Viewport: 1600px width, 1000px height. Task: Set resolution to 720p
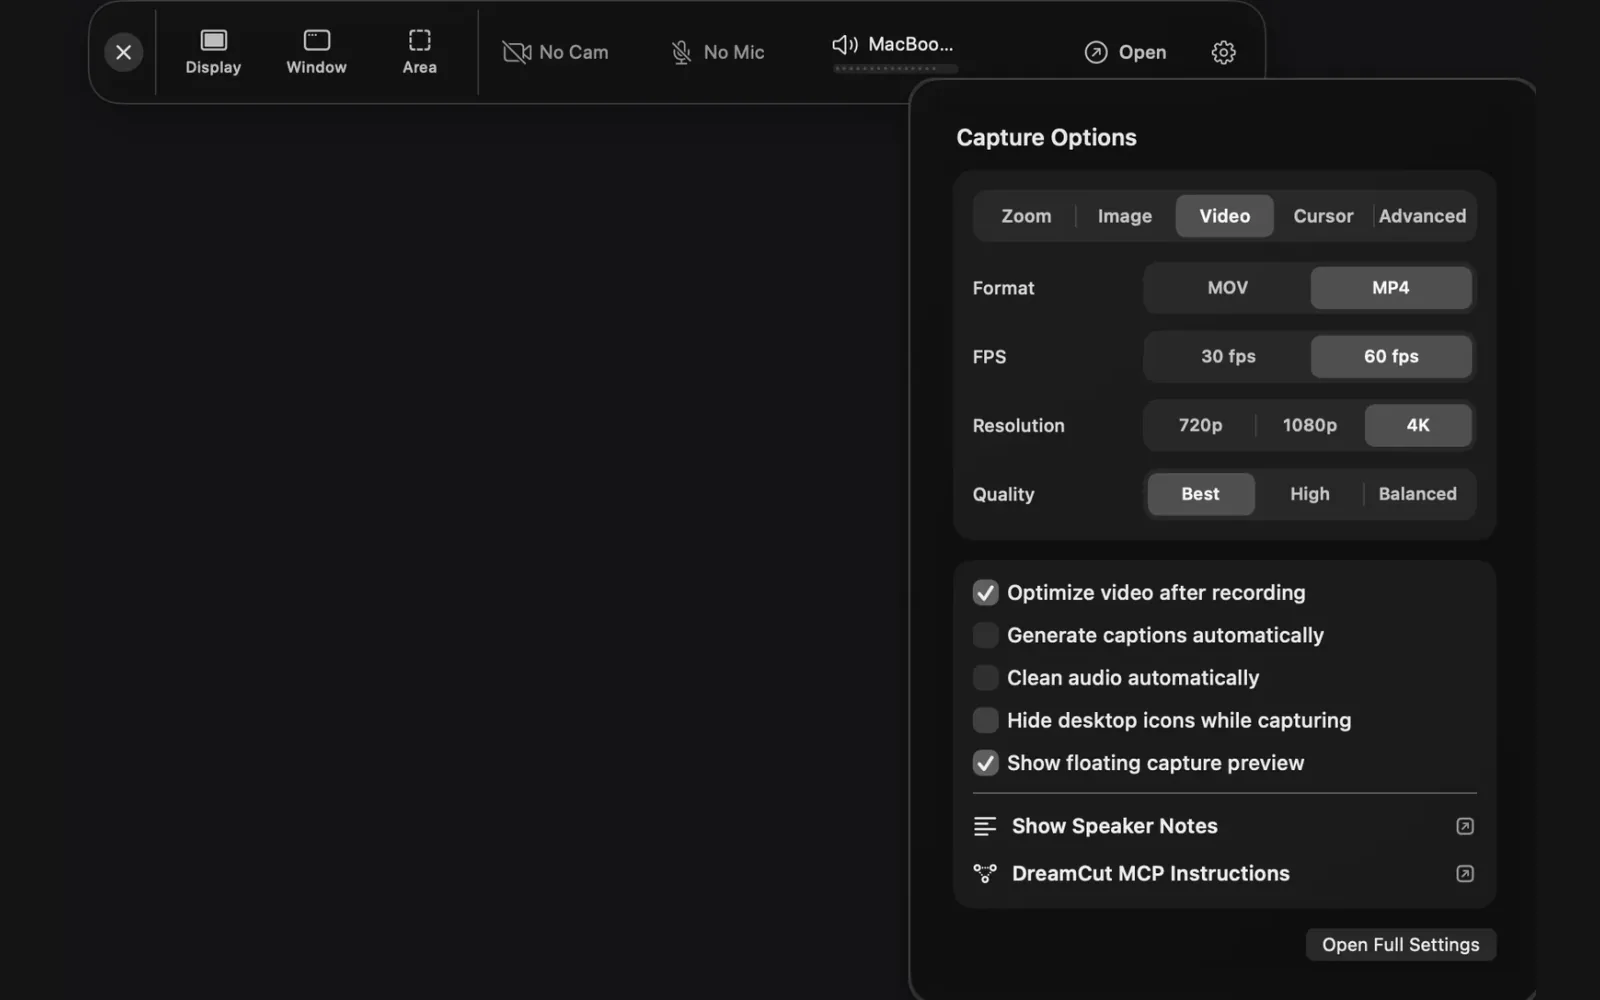(x=1200, y=425)
